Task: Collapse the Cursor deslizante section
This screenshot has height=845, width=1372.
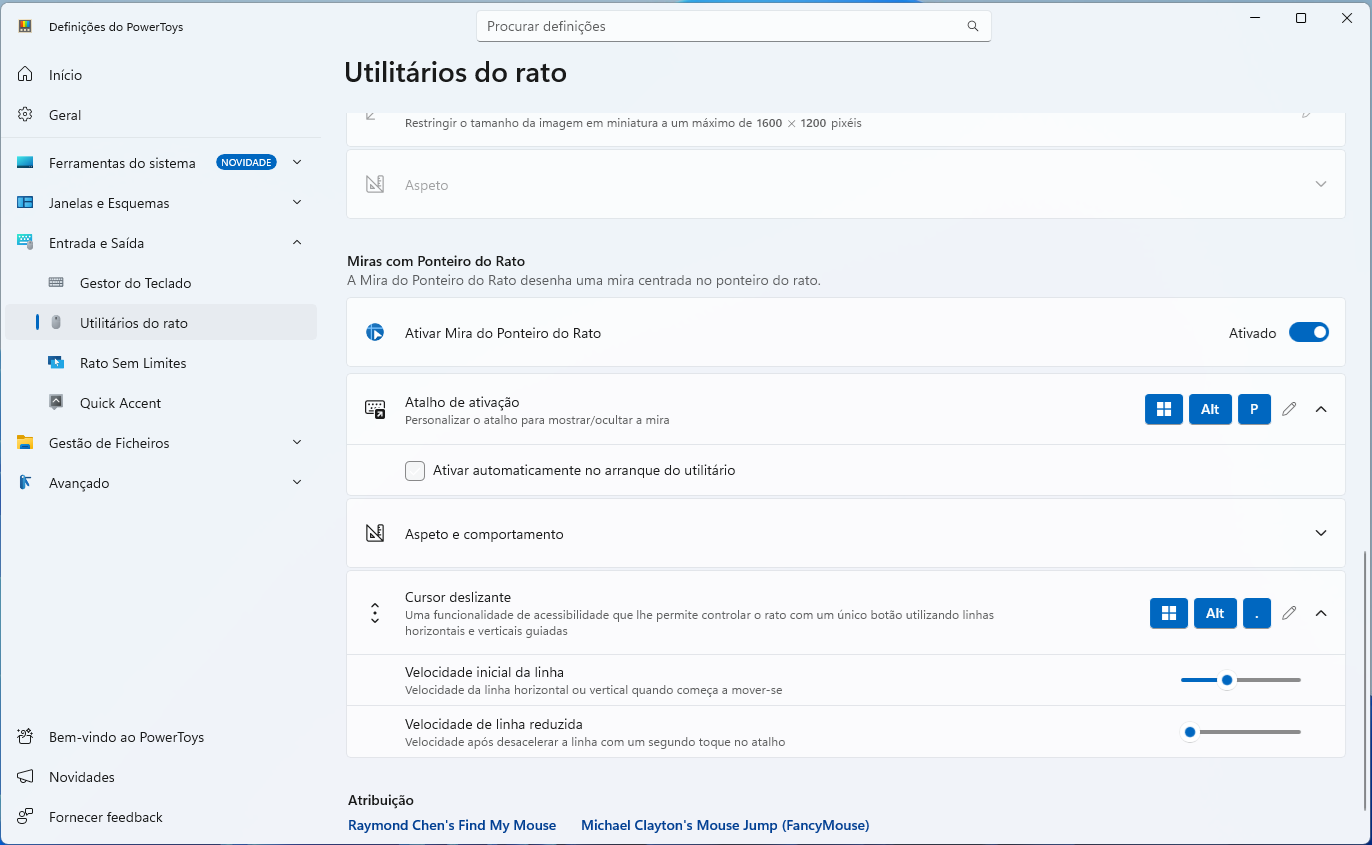Action: tap(1320, 613)
